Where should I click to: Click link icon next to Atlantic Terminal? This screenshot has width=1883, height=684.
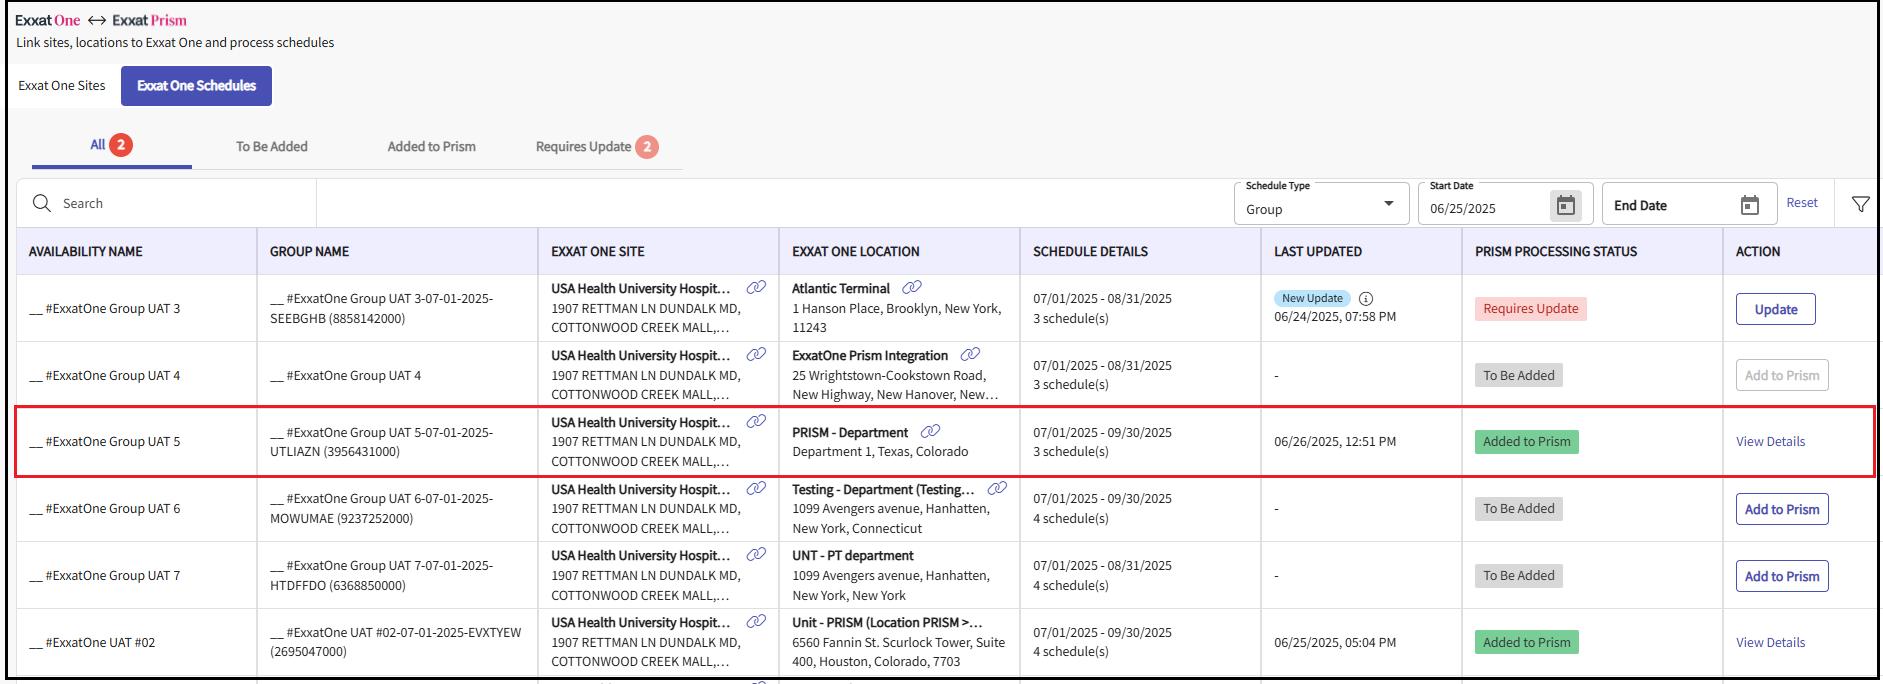912,288
